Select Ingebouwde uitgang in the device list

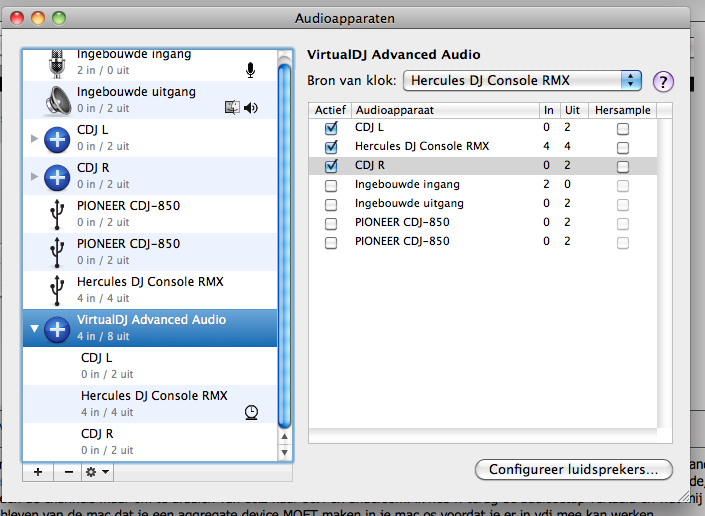[150, 100]
